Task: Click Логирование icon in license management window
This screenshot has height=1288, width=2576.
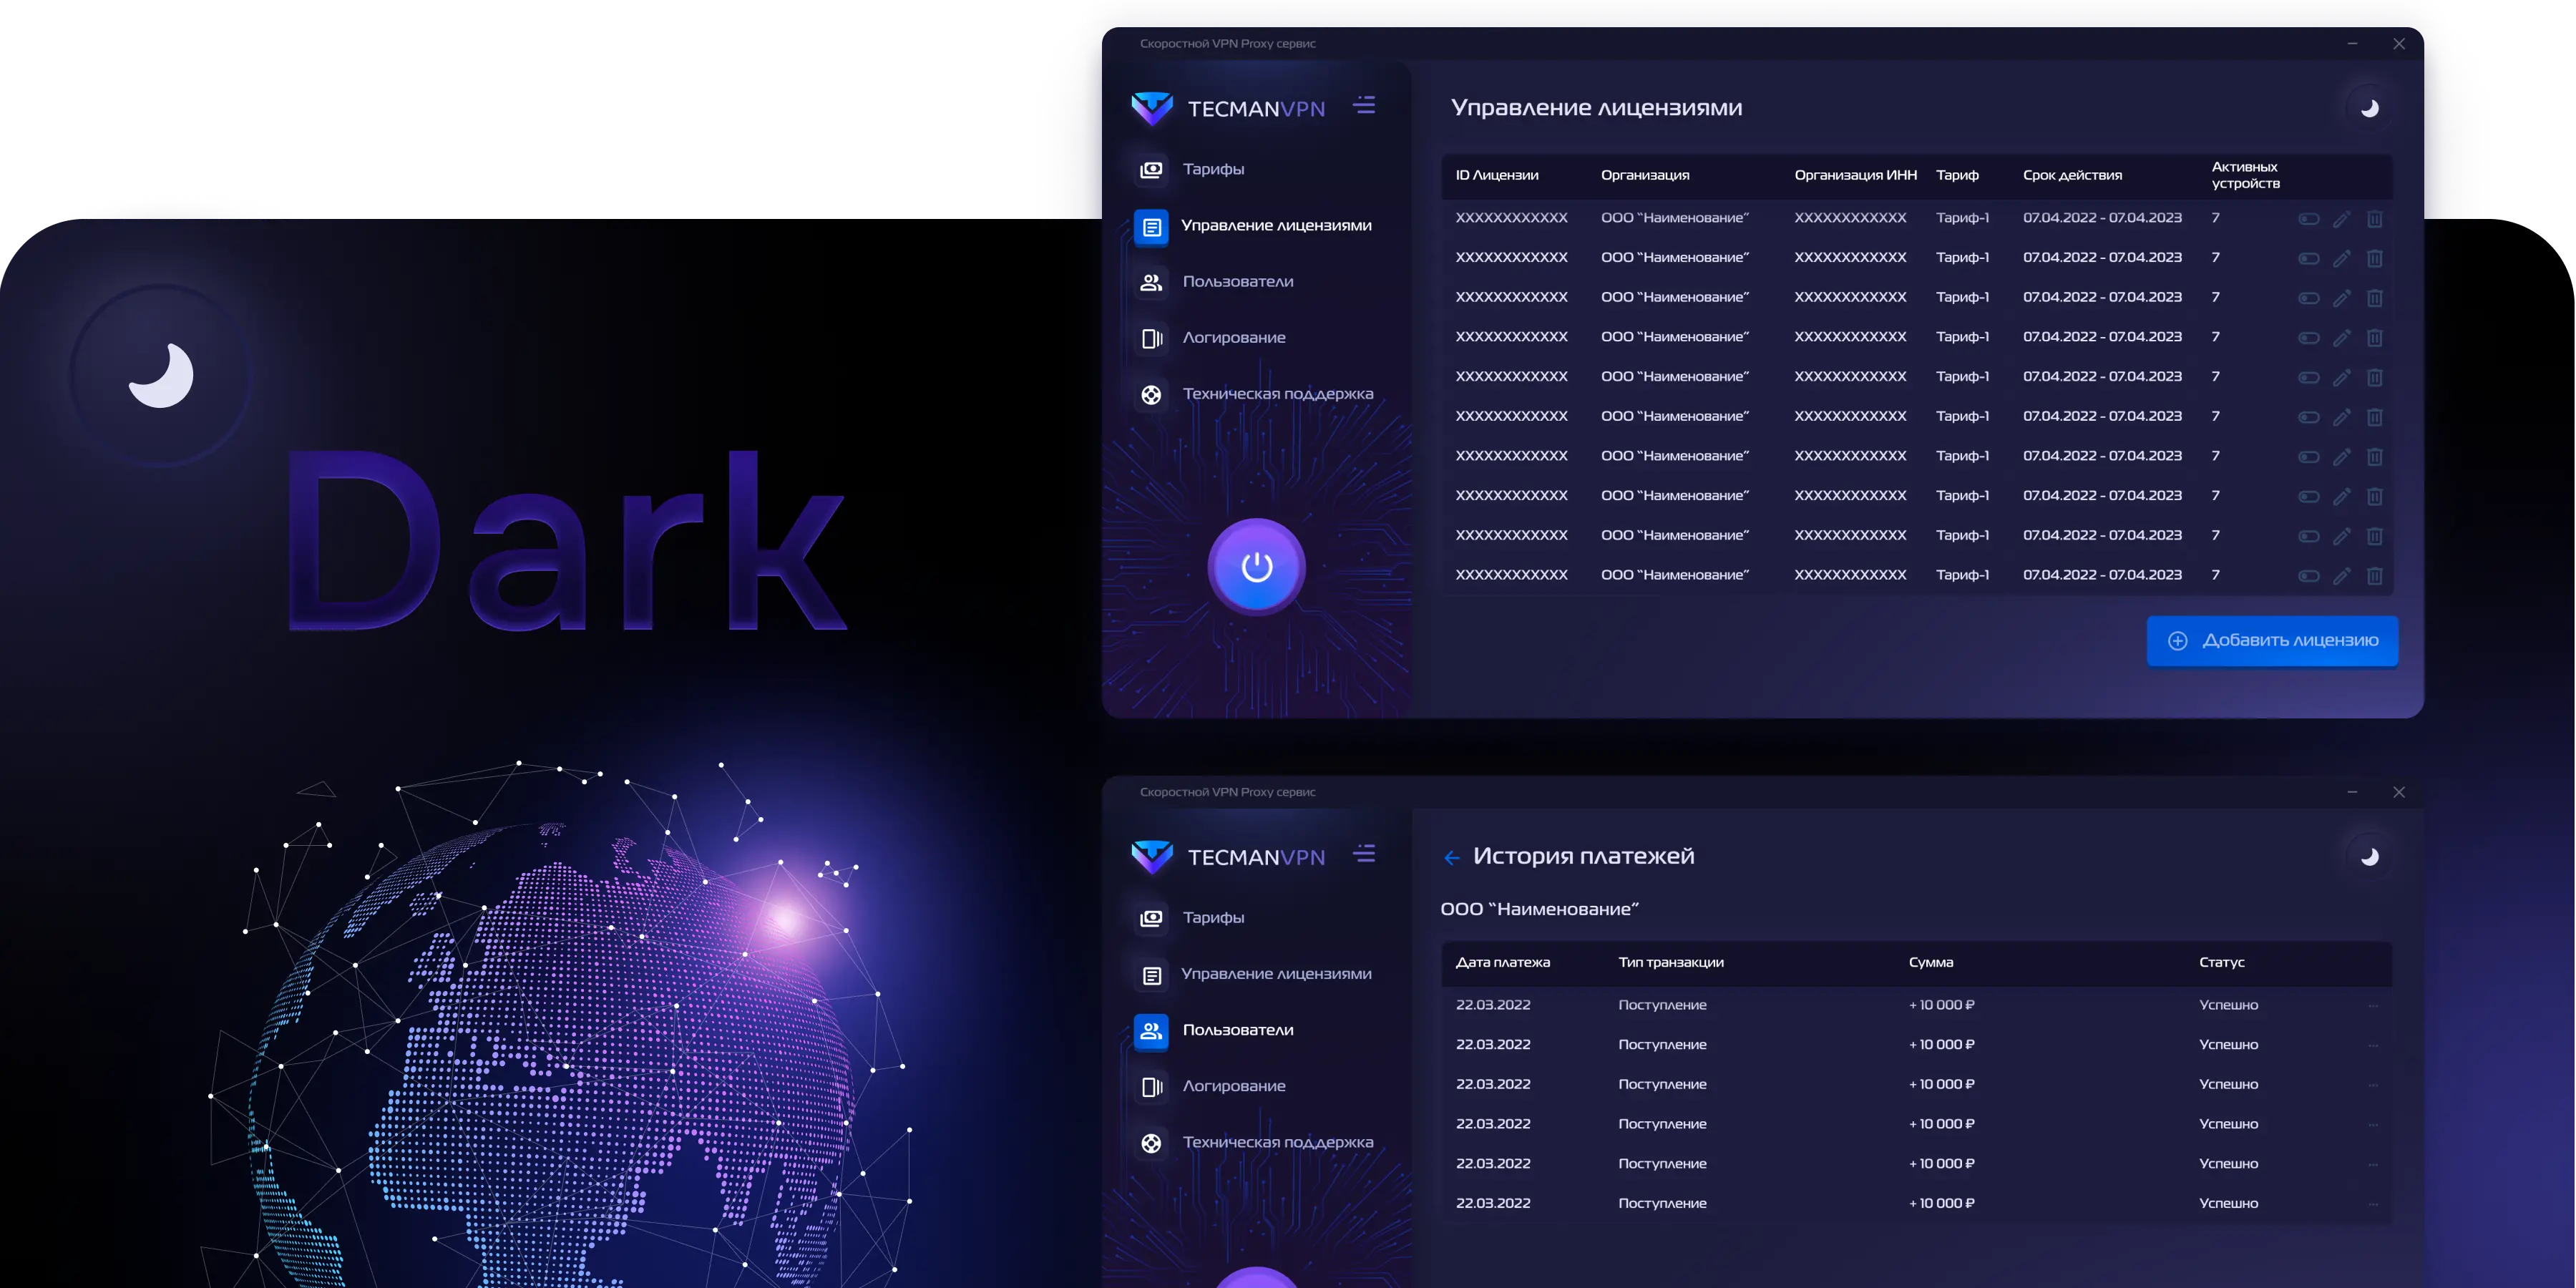Action: 1151,338
